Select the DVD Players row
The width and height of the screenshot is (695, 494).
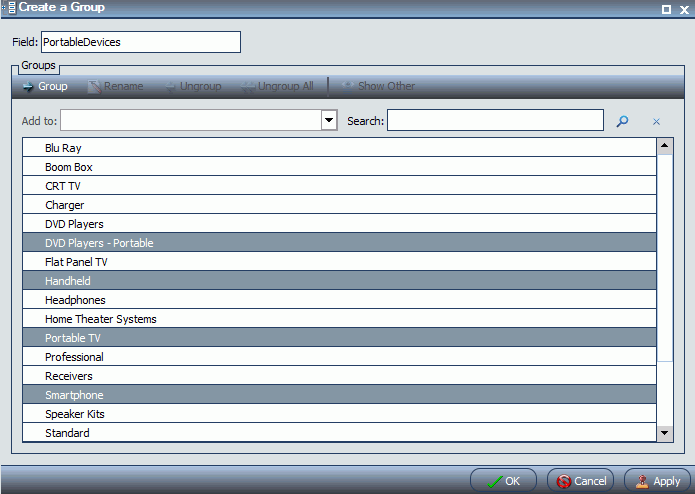[340, 224]
